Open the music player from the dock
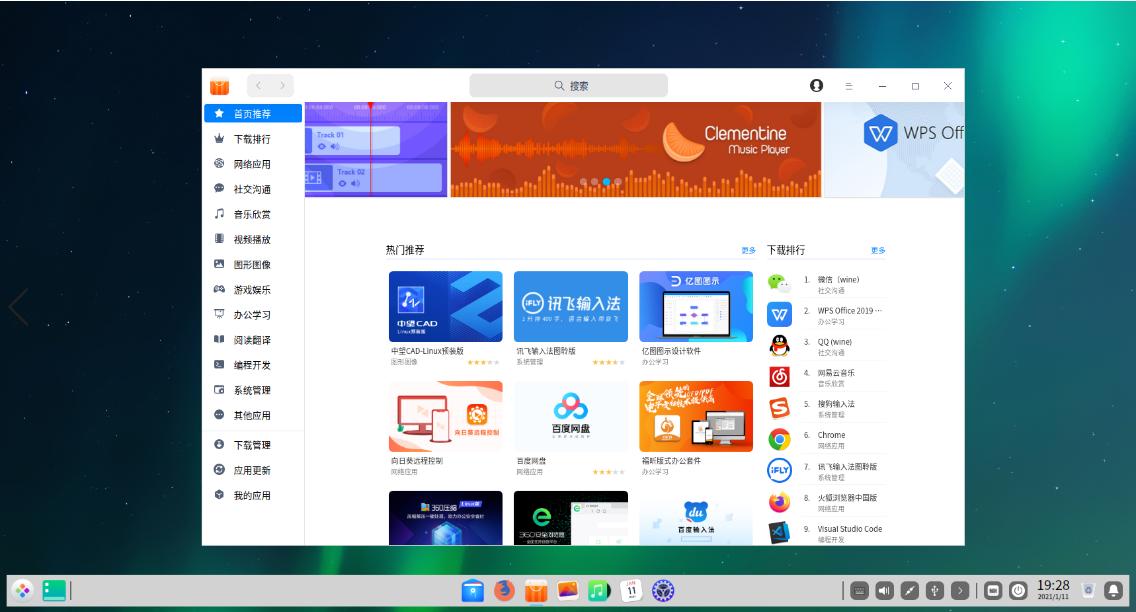1136x612 pixels. click(598, 591)
